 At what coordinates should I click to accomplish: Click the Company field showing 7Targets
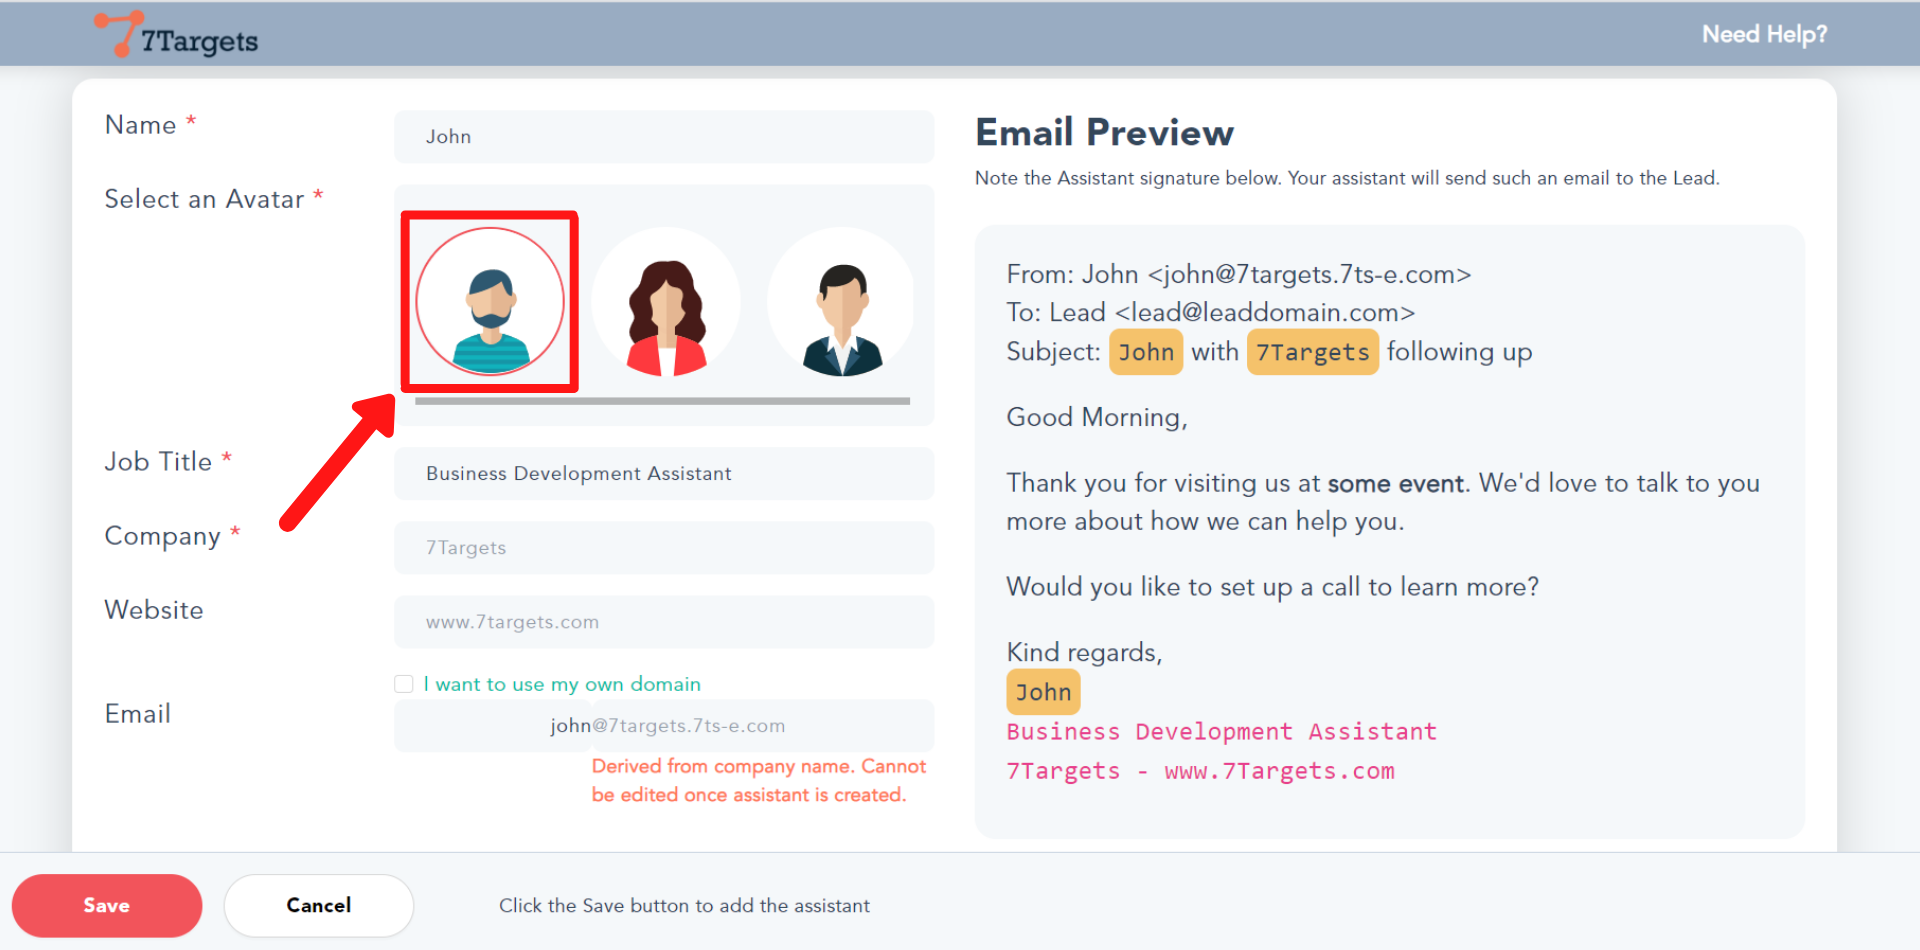tap(663, 548)
